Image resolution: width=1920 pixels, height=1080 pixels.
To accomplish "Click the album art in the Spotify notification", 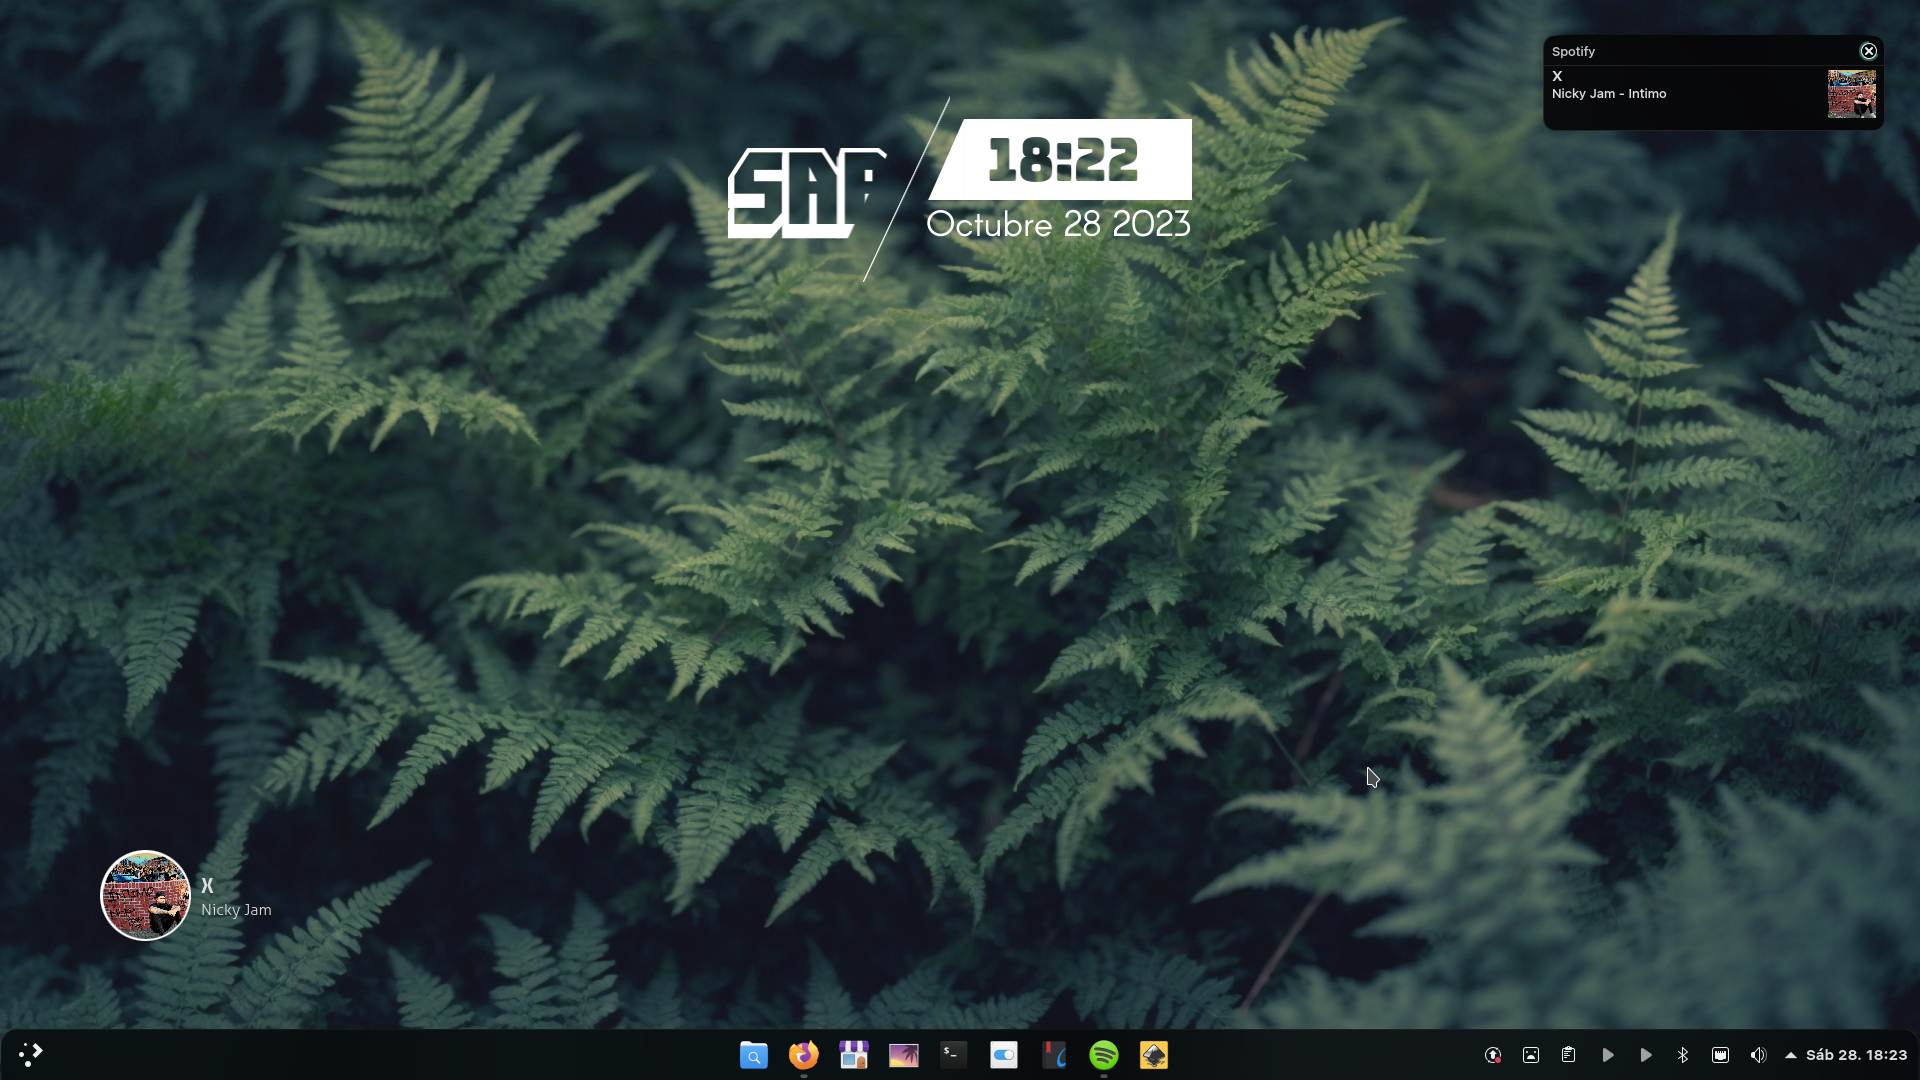I will 1852,94.
